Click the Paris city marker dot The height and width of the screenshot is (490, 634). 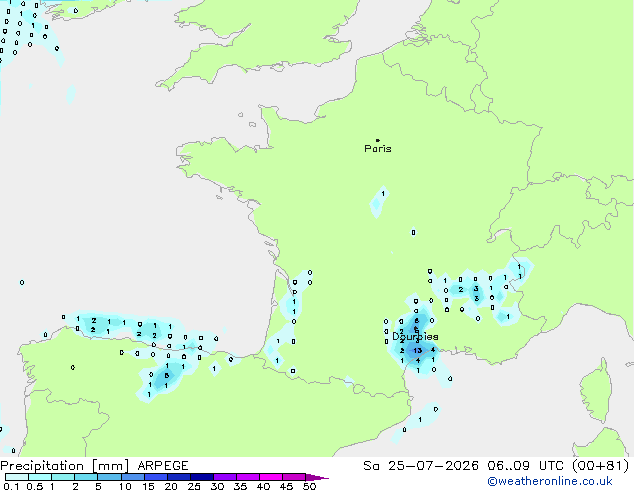coord(378,140)
